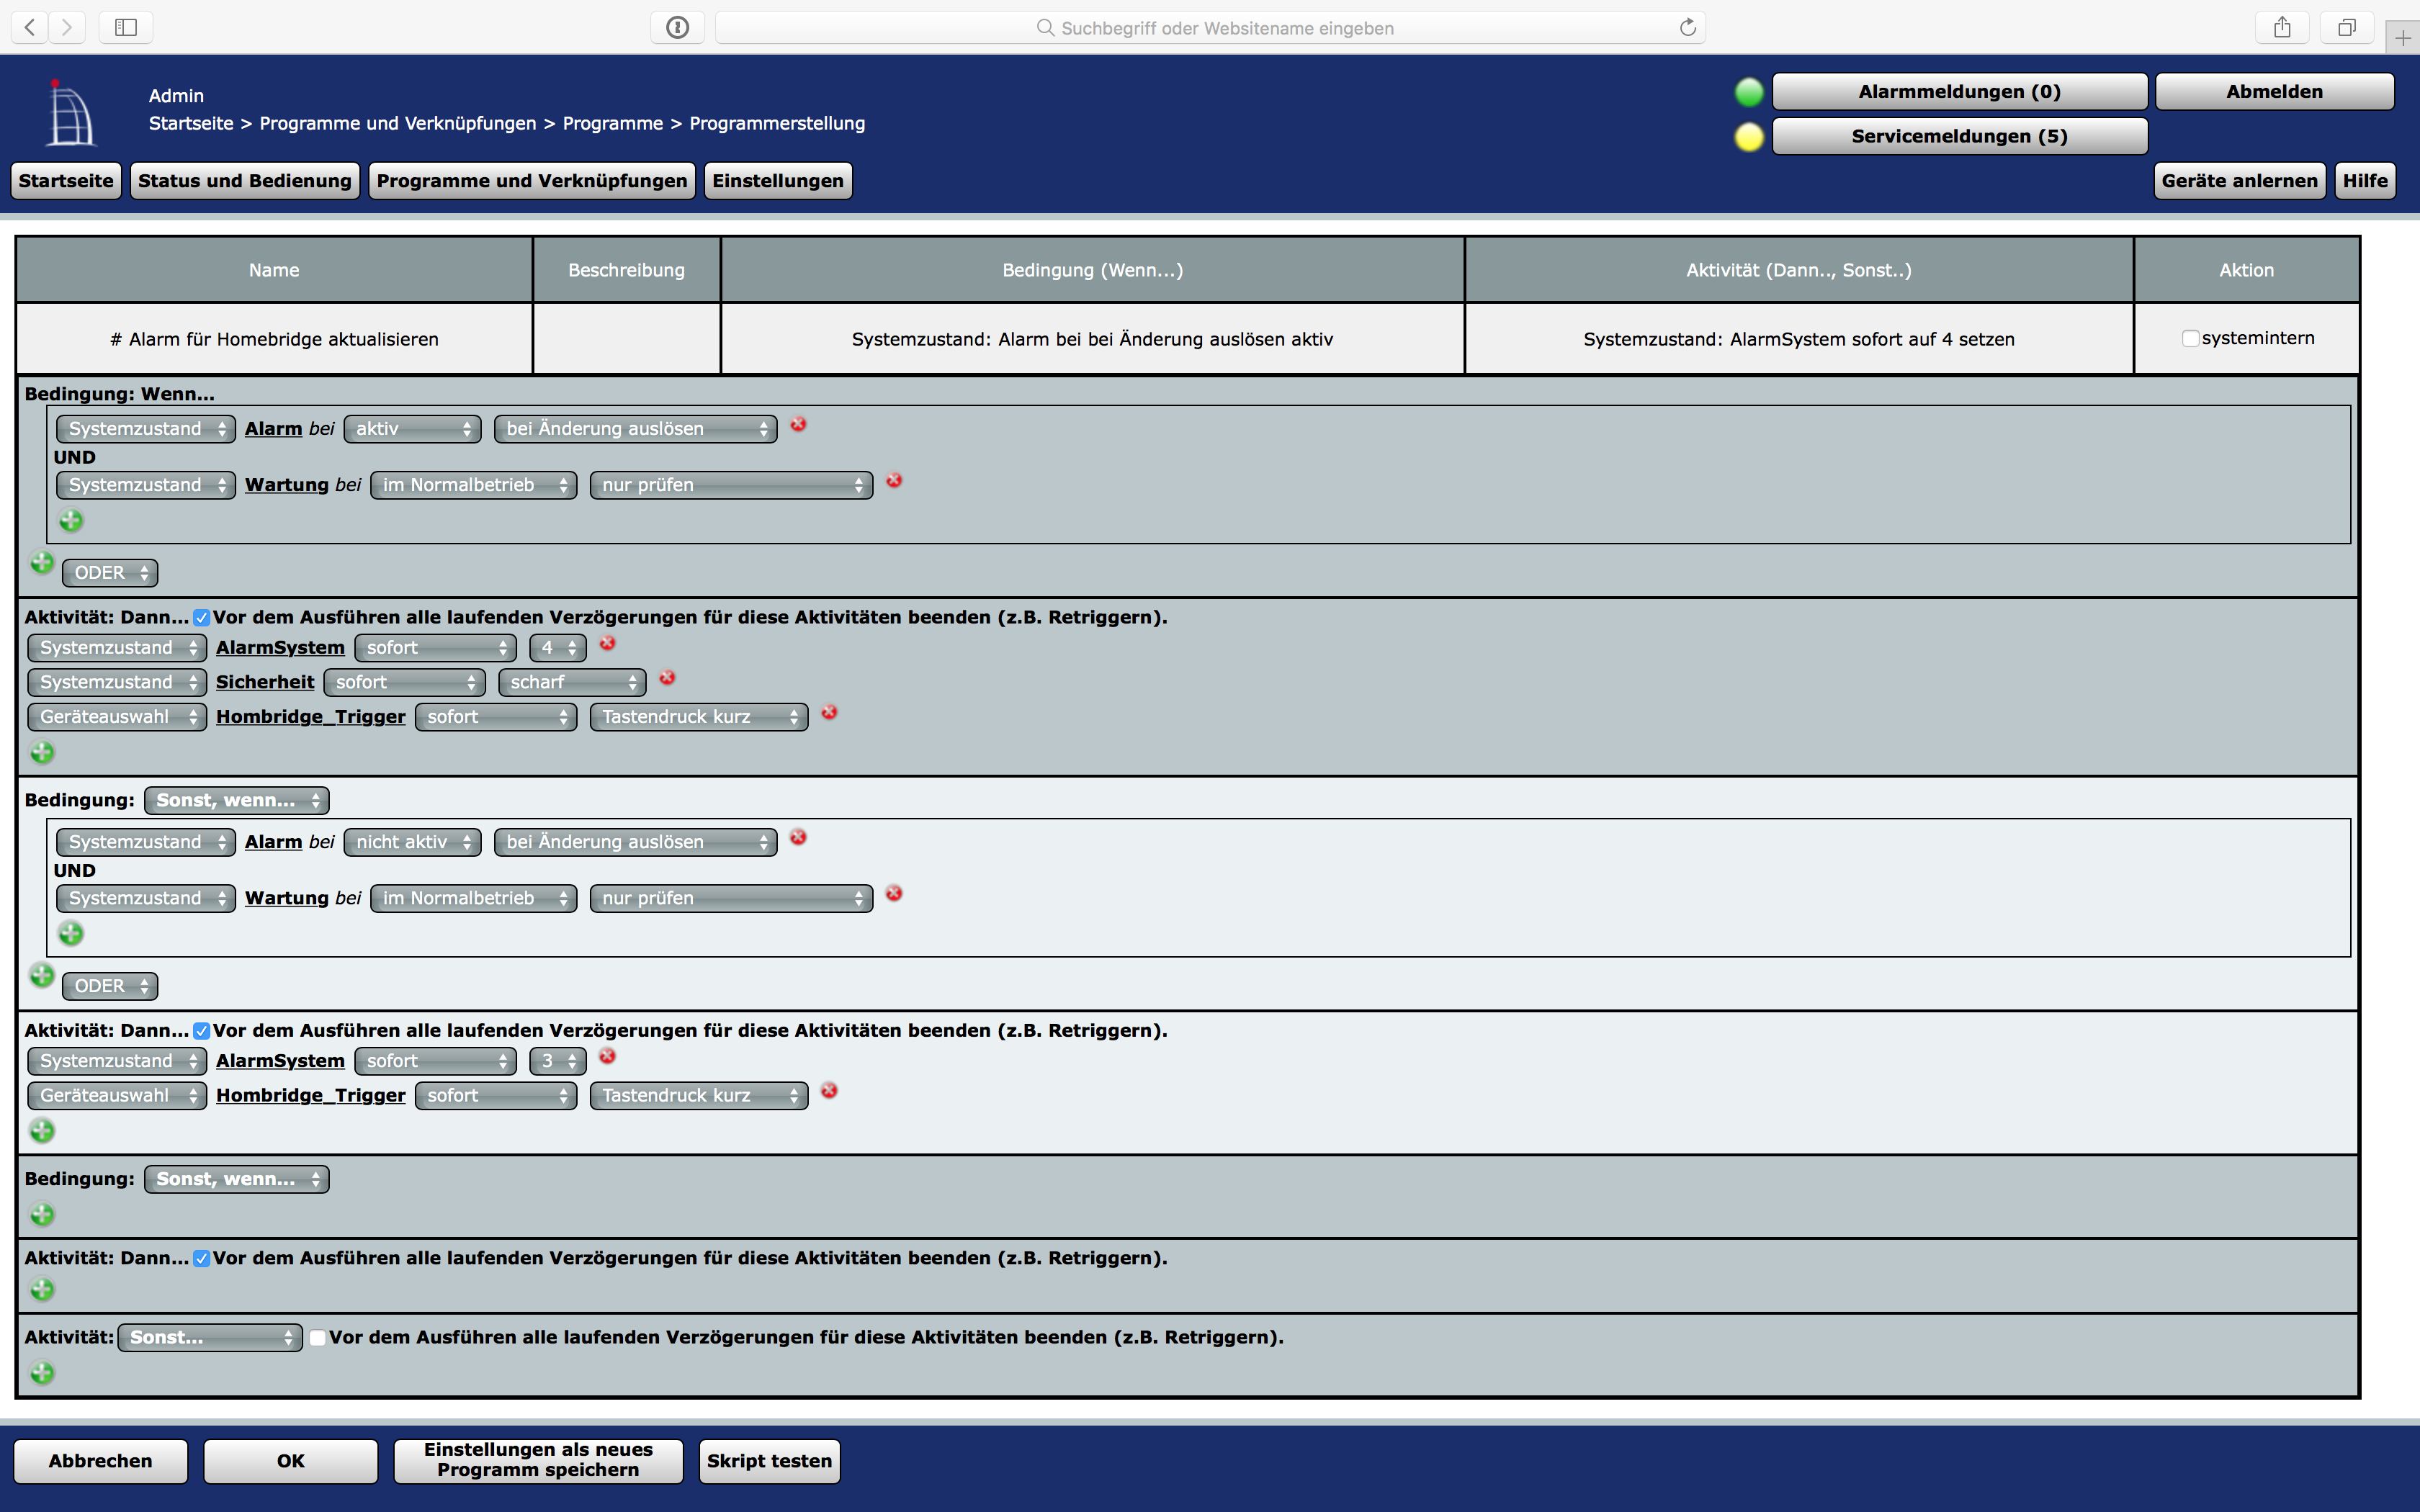The height and width of the screenshot is (1512, 2420).
Task: Remove the Wartung condition with red delete icon
Action: 893,481
